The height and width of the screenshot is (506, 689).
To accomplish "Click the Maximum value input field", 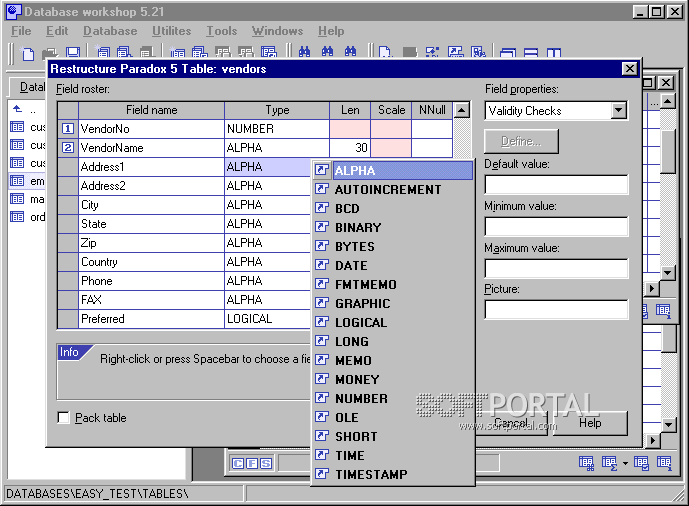I will click(x=556, y=268).
